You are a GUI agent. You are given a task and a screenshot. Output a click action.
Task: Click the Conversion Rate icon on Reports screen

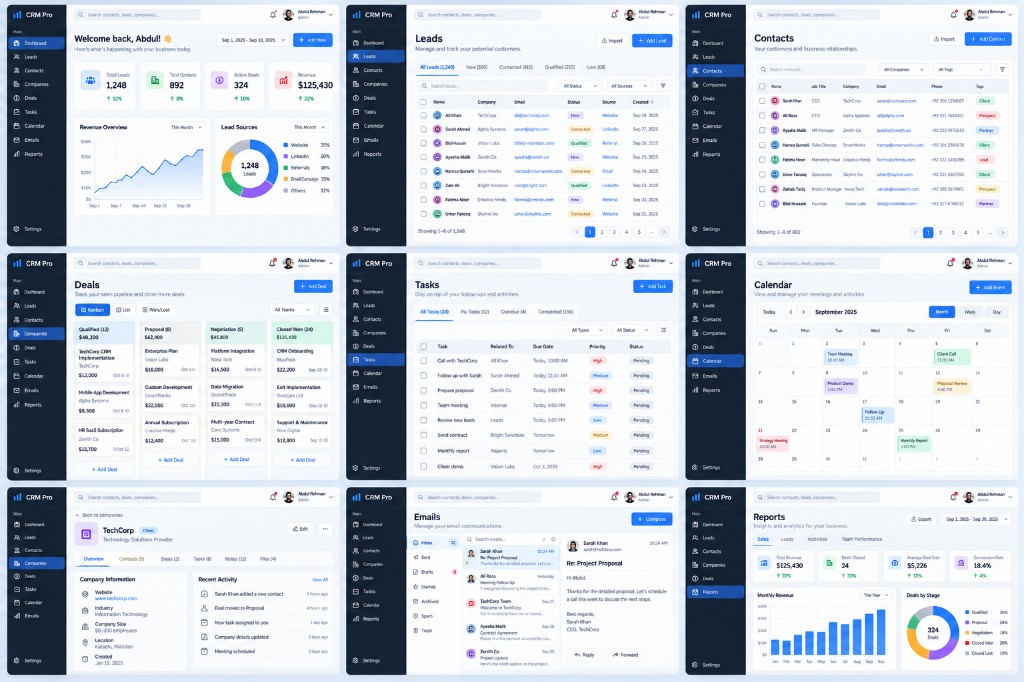[961, 562]
